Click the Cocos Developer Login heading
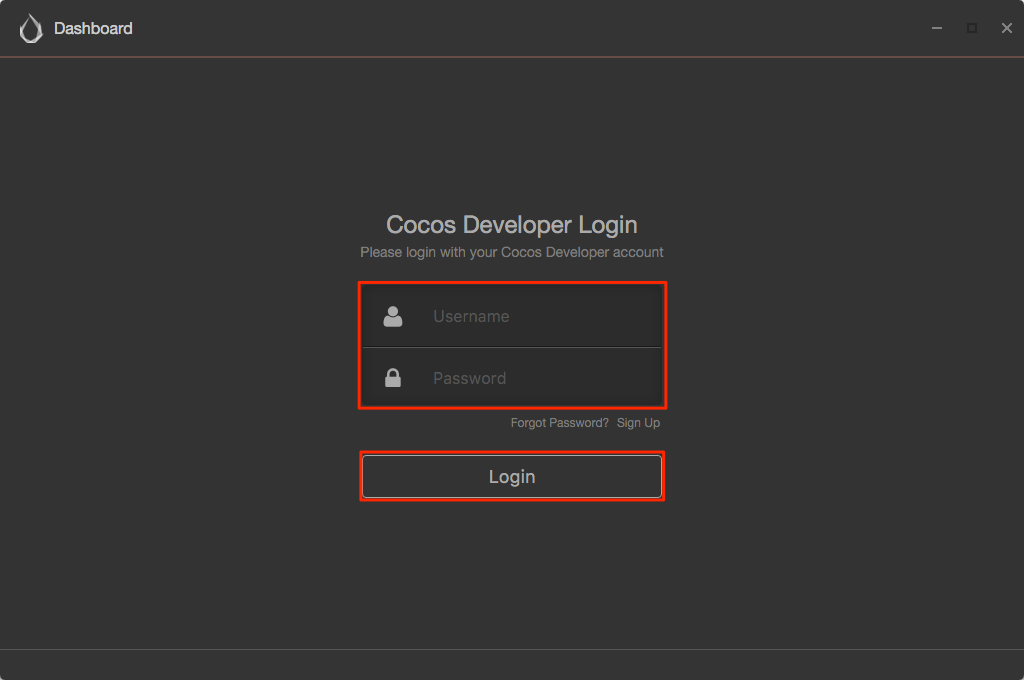Image resolution: width=1024 pixels, height=680 pixels. pyautogui.click(x=511, y=225)
